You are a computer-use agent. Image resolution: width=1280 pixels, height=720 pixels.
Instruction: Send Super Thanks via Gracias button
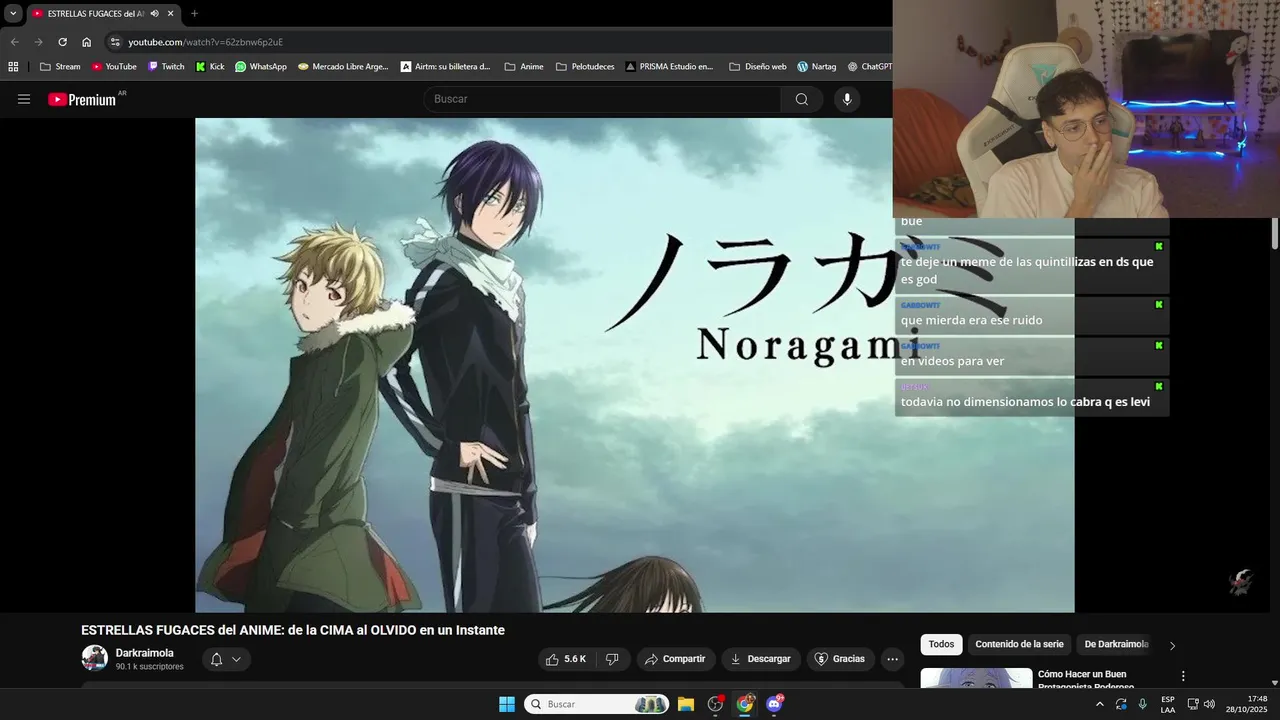[x=840, y=659]
